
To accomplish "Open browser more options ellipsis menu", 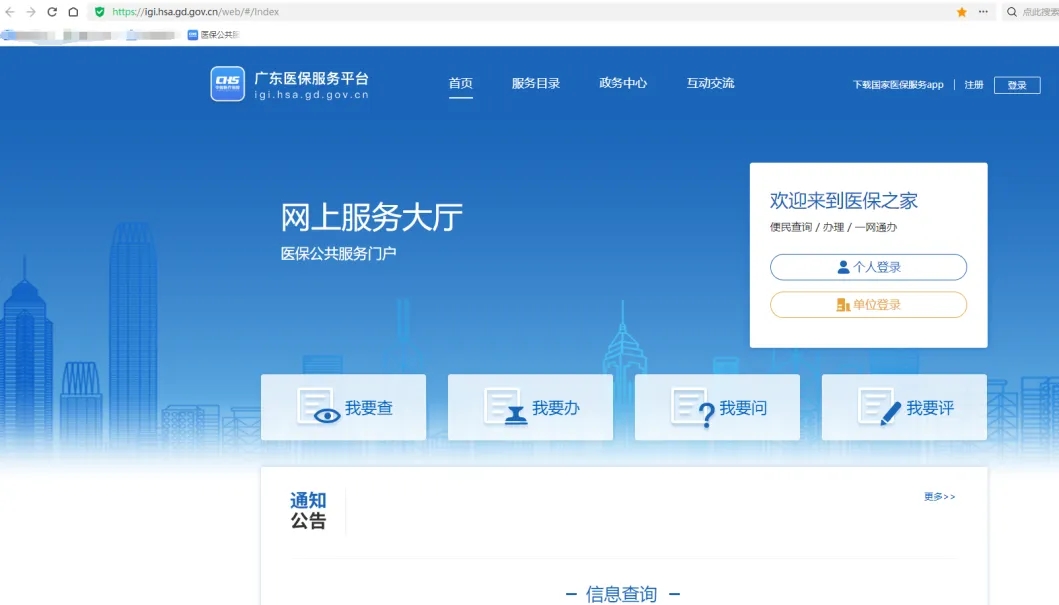I will pos(983,12).
